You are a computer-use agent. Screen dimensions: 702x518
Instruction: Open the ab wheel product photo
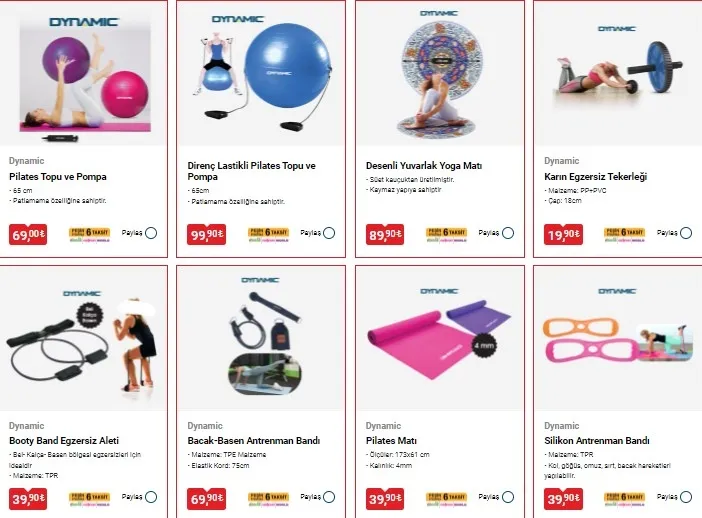618,74
